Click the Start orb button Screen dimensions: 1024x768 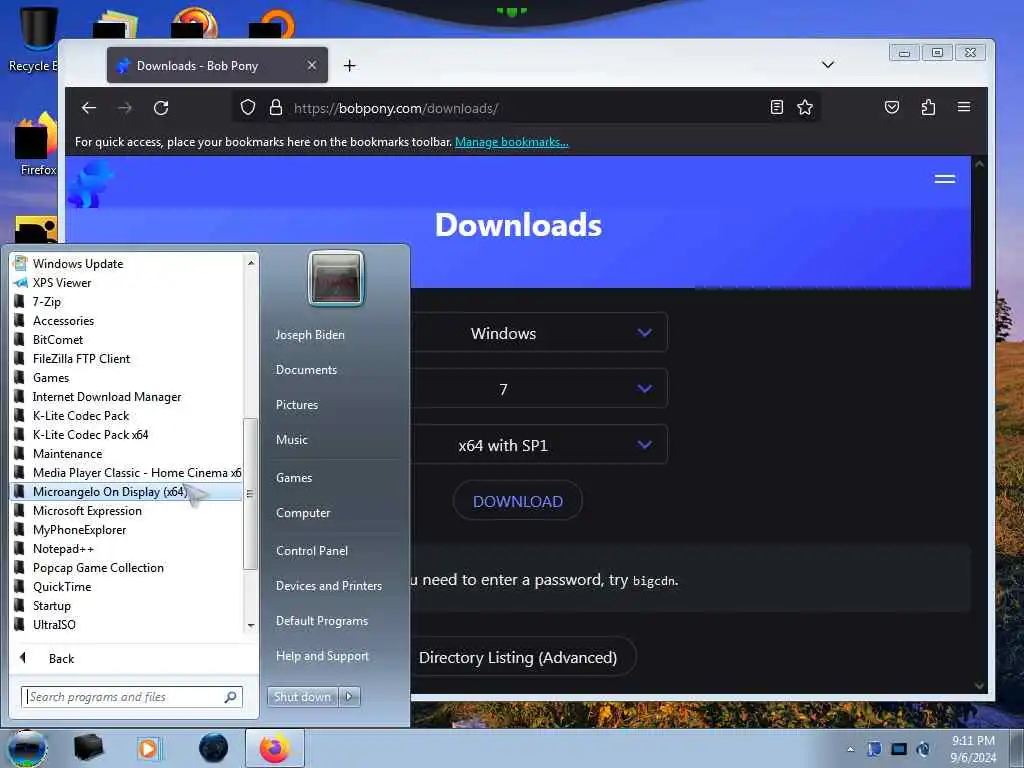click(27, 748)
